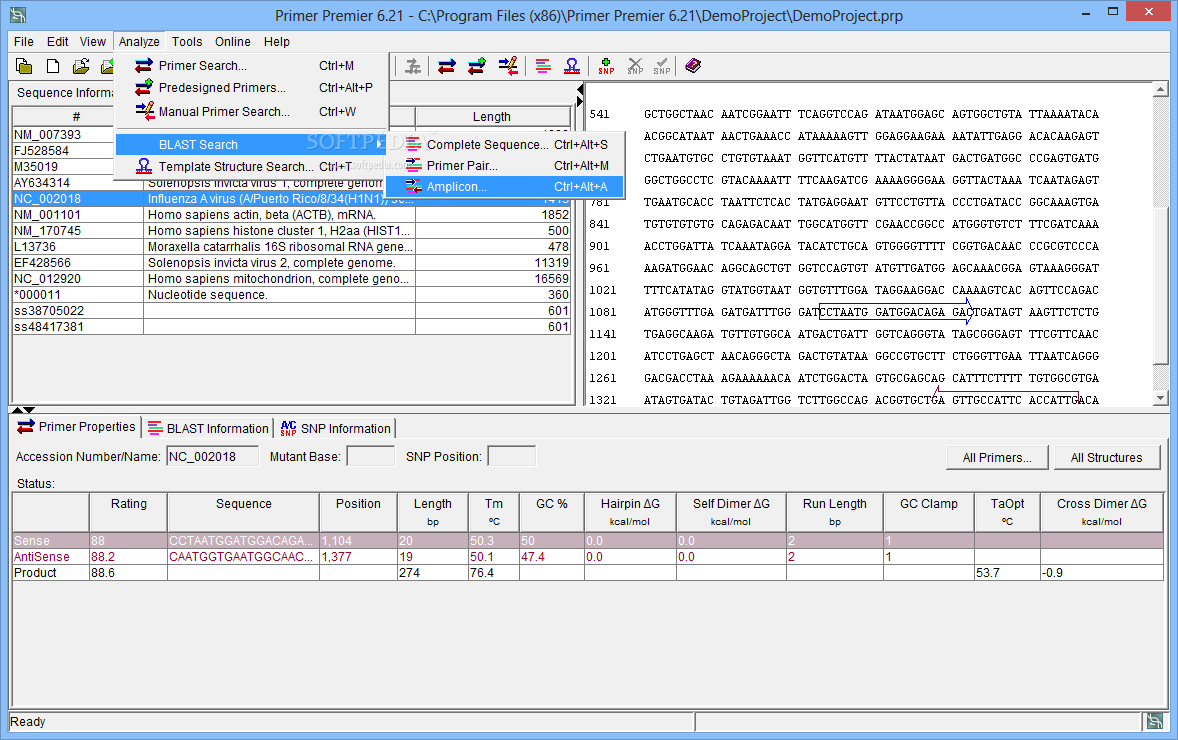Click the All Primers button

pyautogui.click(x=997, y=458)
